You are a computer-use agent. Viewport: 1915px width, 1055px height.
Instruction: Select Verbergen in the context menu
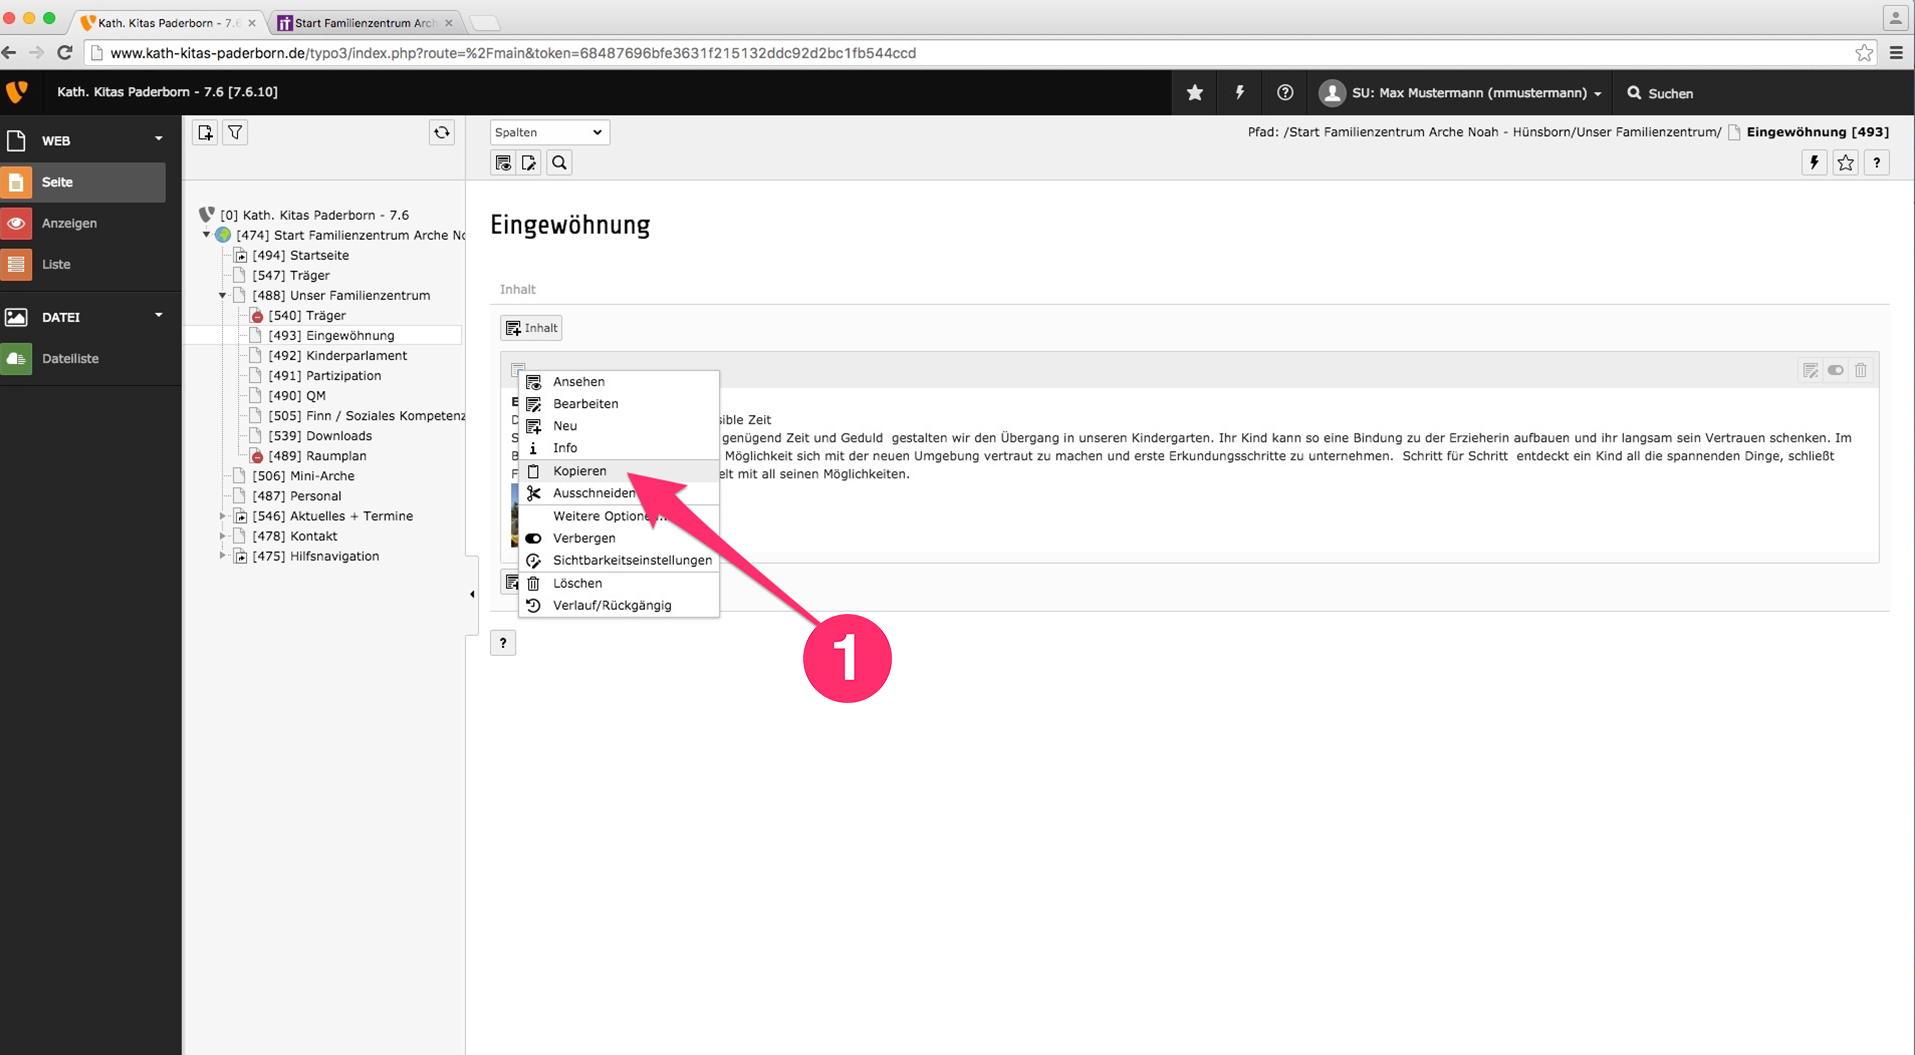click(x=584, y=538)
